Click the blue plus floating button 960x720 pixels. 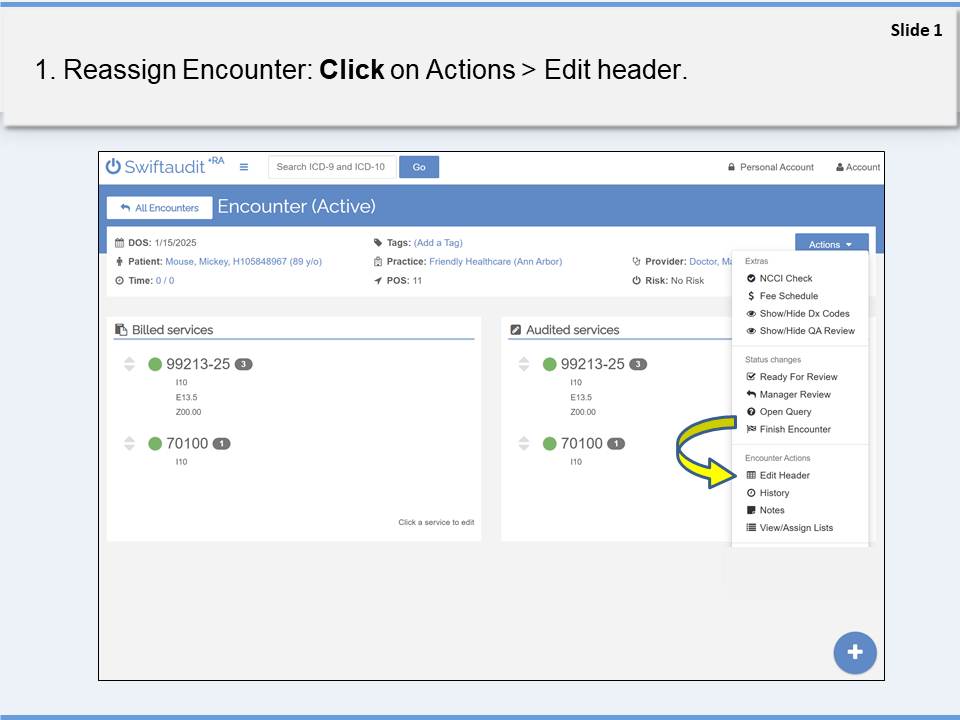[854, 652]
